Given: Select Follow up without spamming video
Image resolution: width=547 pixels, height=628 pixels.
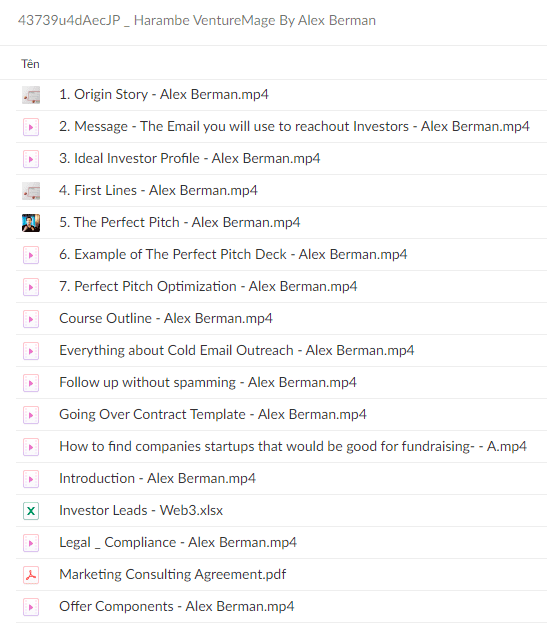Looking at the screenshot, I should pos(208,382).
